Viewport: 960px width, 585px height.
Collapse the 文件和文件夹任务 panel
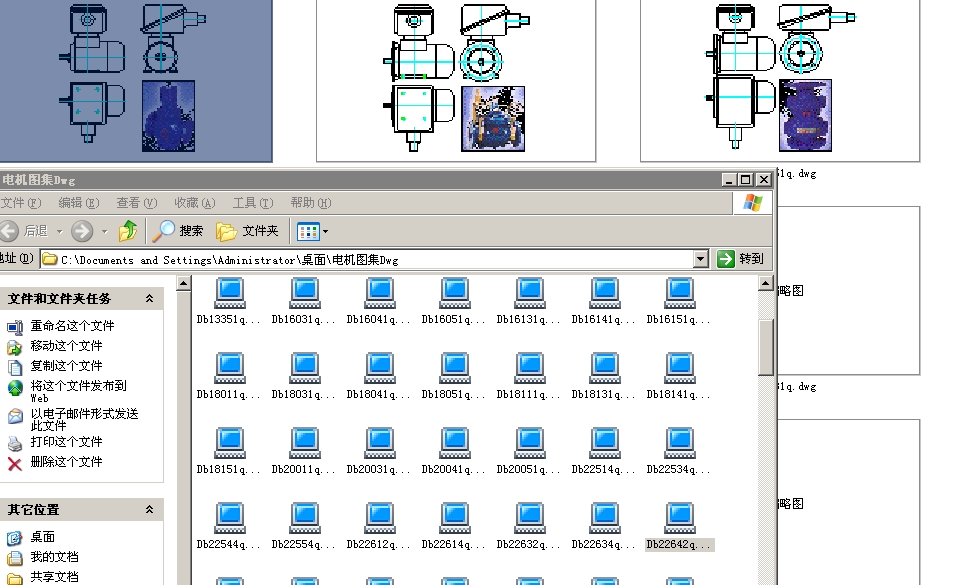tap(150, 299)
